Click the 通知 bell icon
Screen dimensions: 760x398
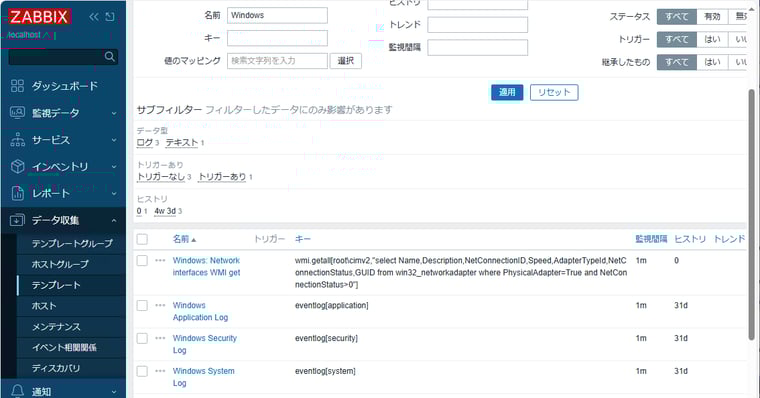click(x=17, y=391)
